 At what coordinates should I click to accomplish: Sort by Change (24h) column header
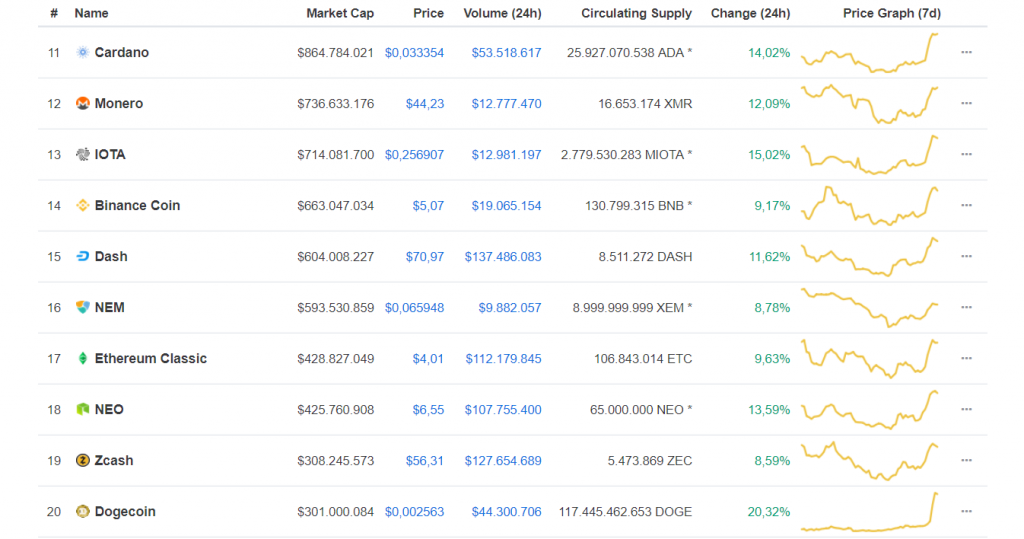click(750, 13)
